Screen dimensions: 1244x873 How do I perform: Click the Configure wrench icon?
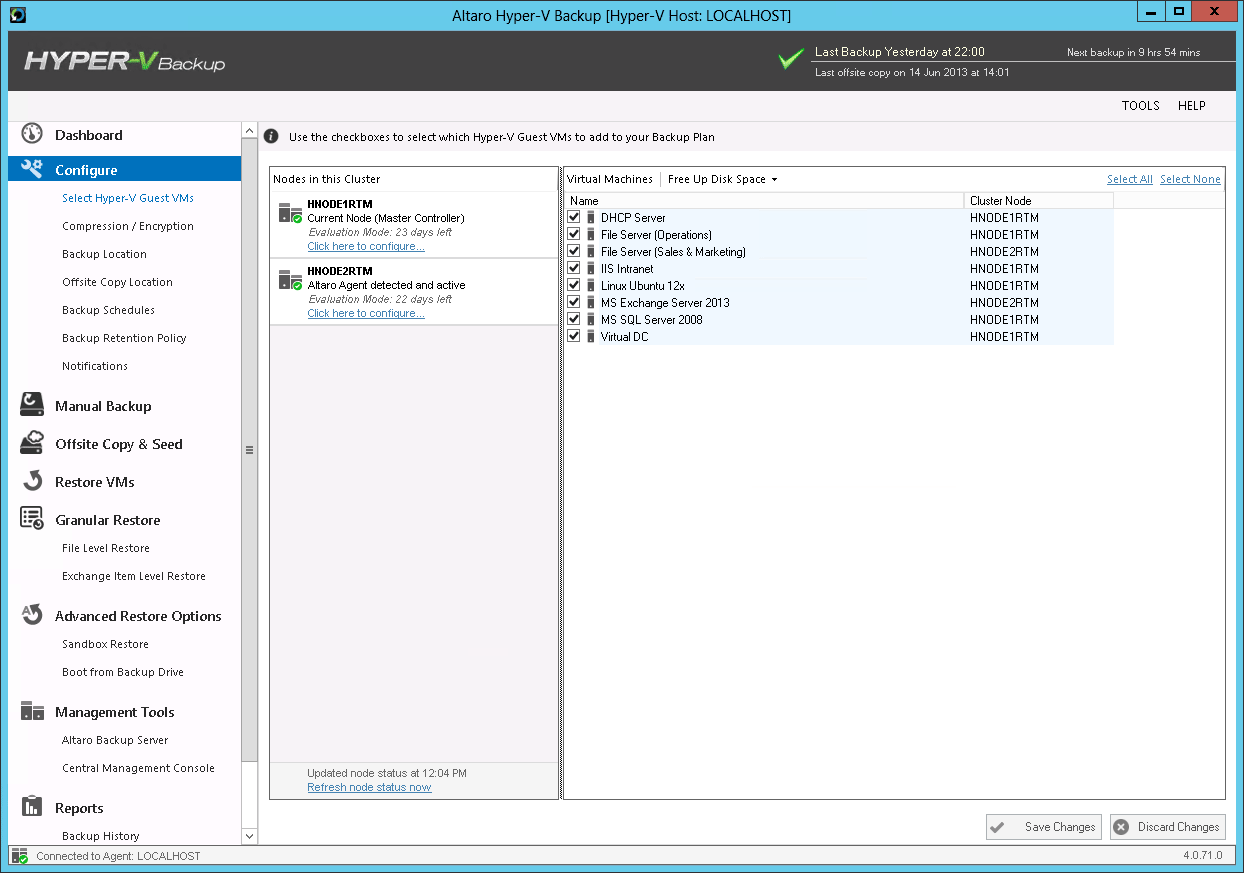click(32, 169)
